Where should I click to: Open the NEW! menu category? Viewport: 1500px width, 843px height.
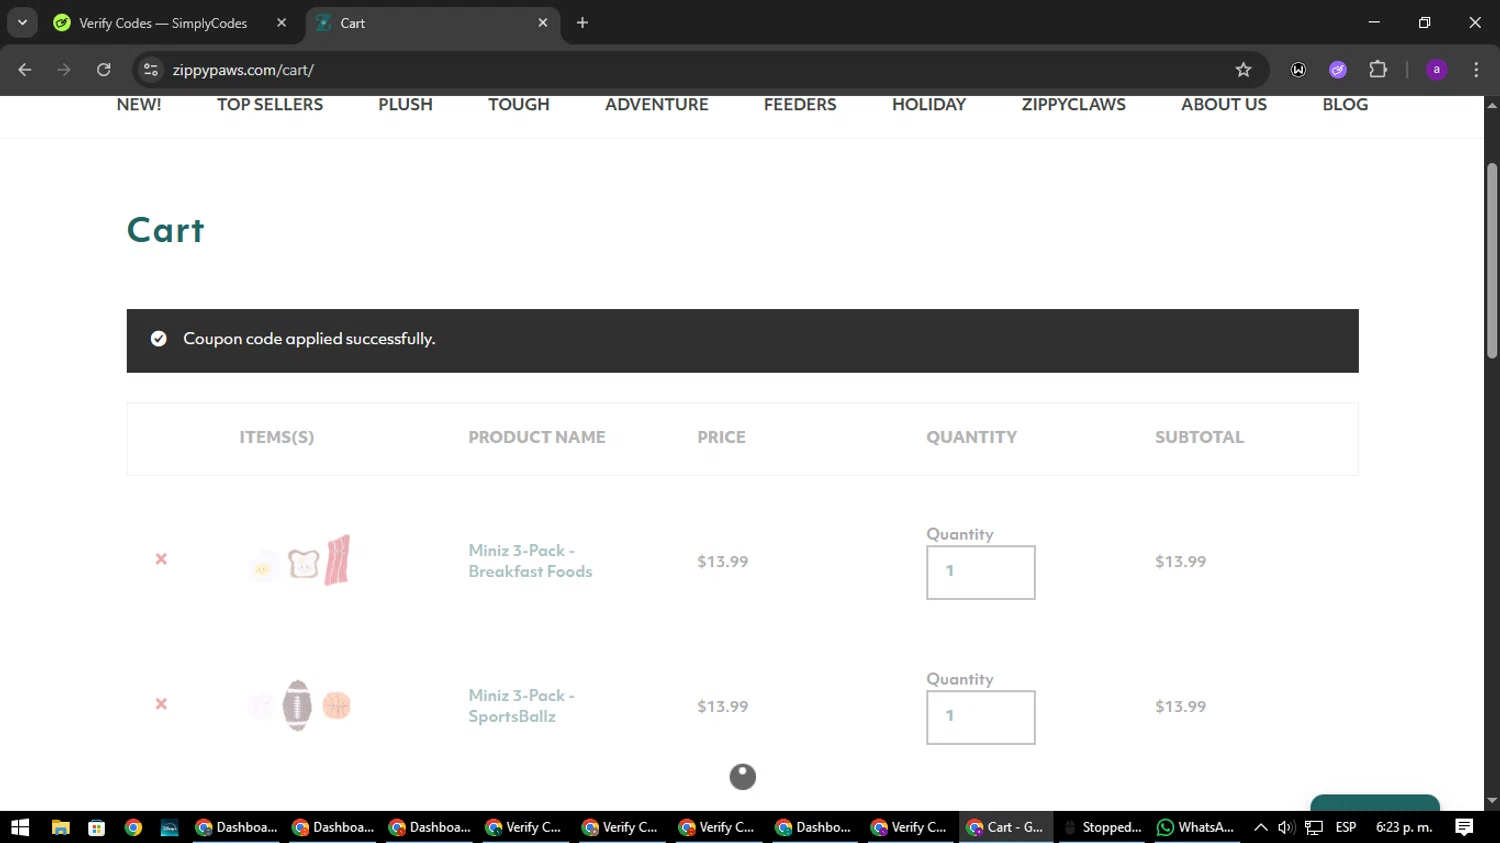pyautogui.click(x=139, y=105)
